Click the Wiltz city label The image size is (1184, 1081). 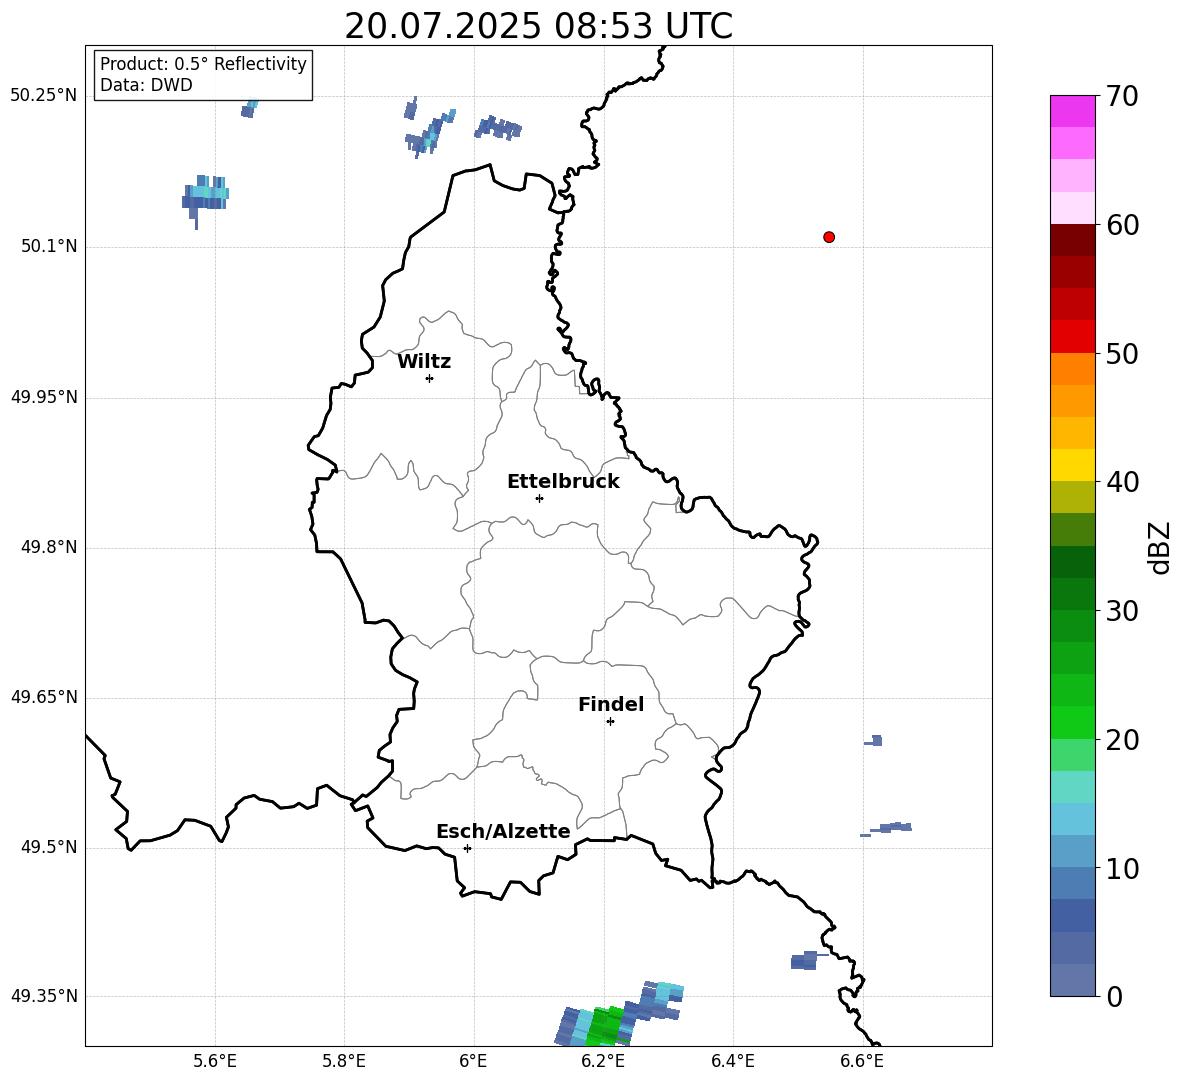(424, 362)
